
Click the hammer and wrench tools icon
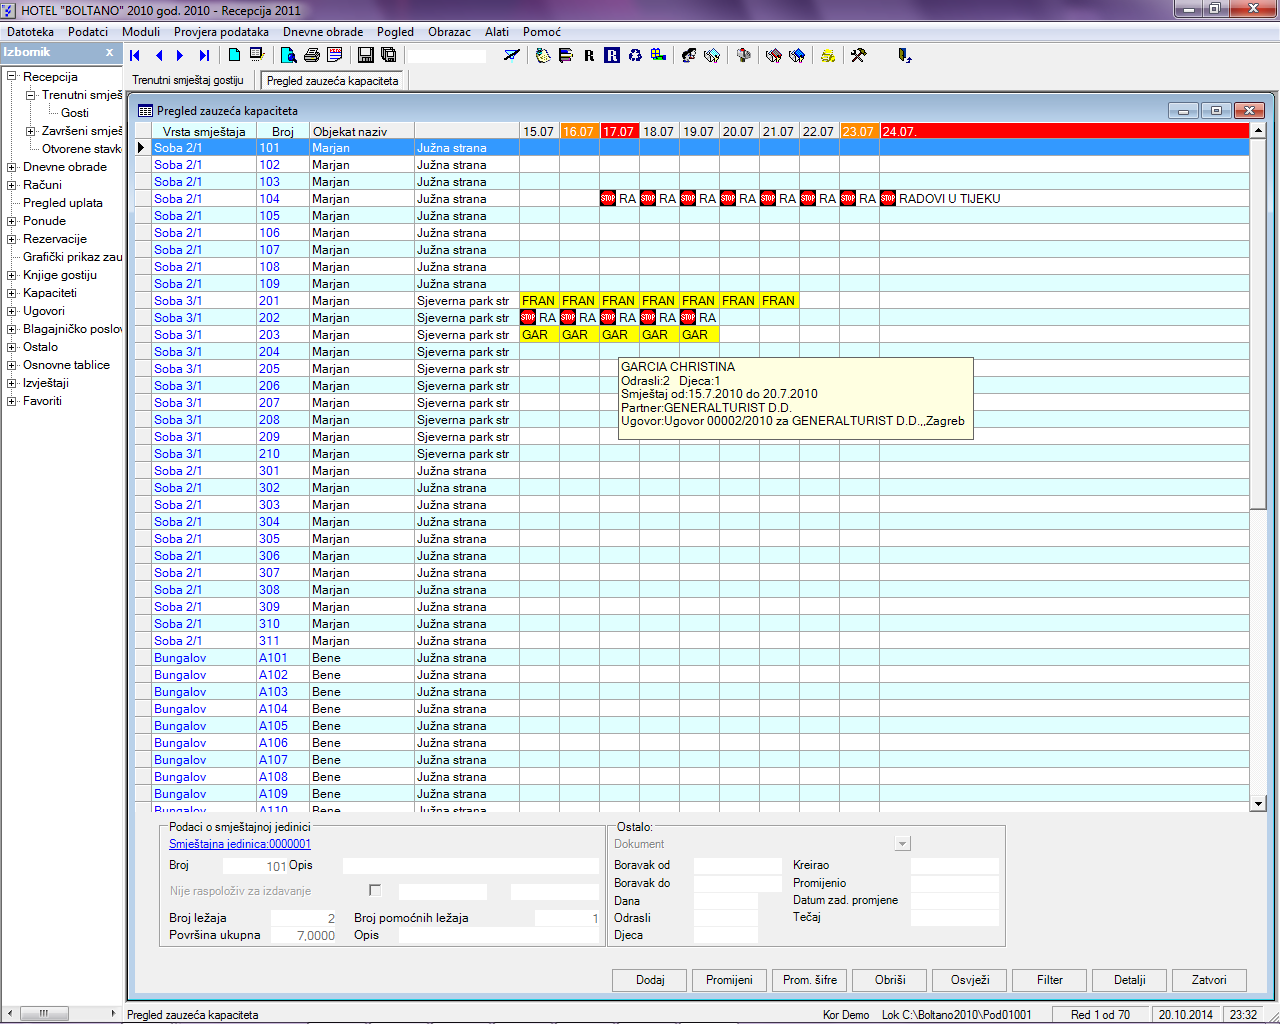[x=858, y=56]
